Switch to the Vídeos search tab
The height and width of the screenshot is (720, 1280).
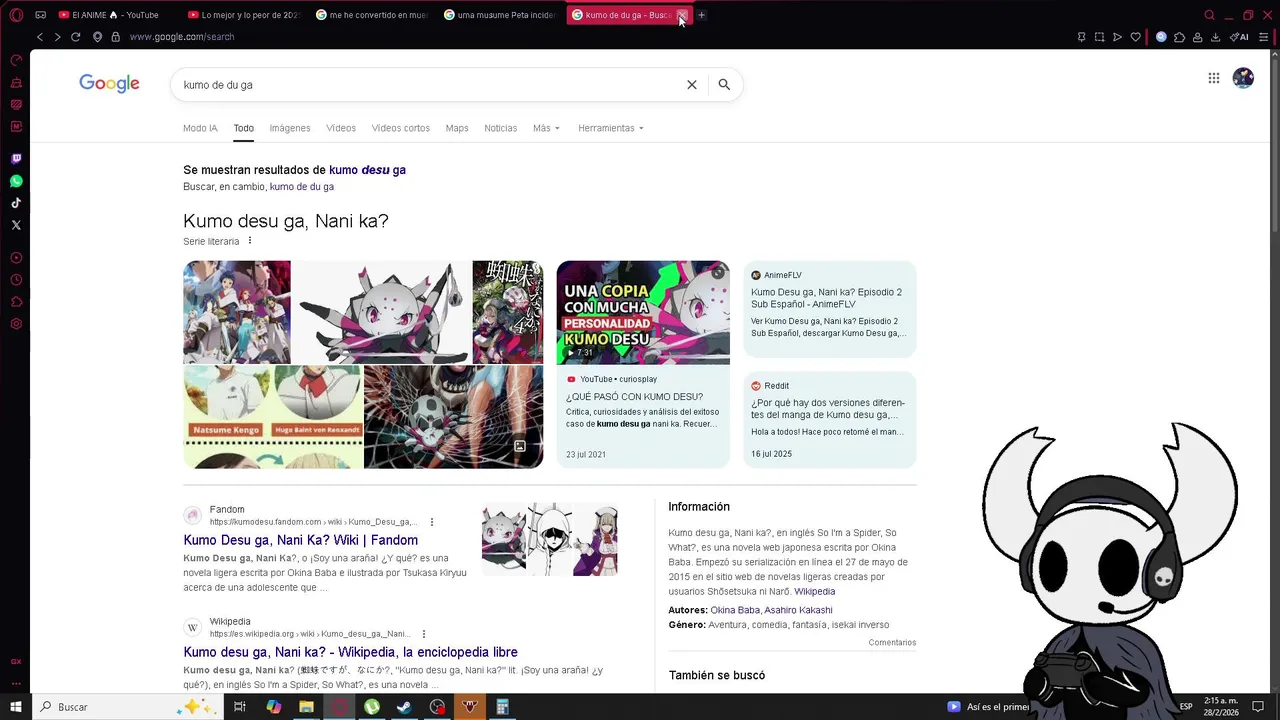click(x=341, y=128)
